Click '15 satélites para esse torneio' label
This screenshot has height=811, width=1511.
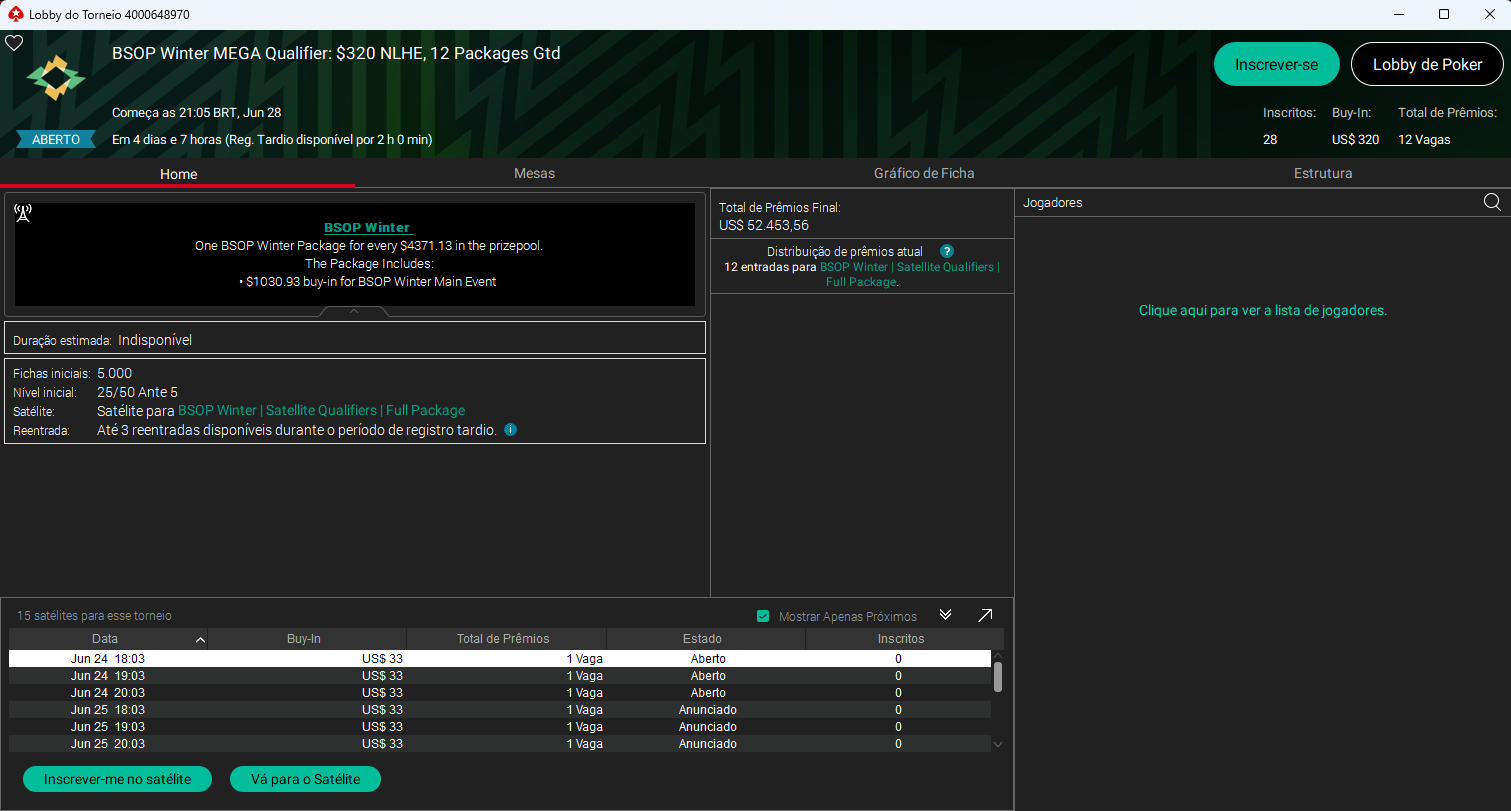[94, 616]
